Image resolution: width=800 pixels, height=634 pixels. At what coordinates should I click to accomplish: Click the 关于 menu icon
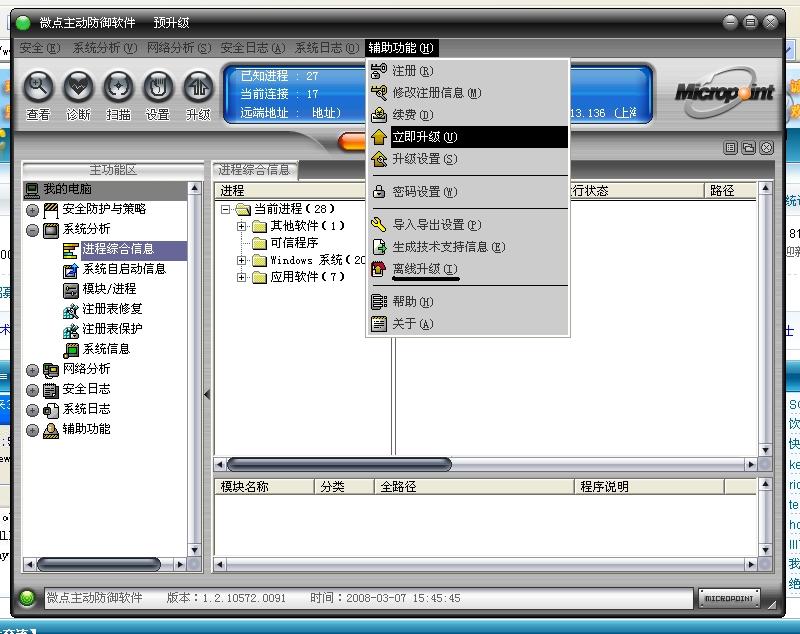click(x=379, y=323)
